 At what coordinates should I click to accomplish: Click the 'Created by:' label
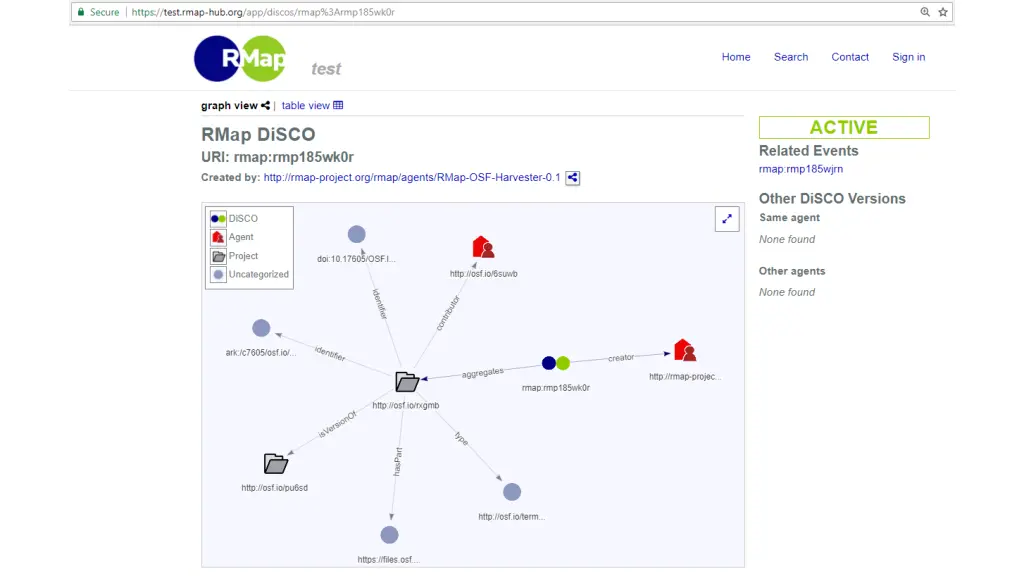(231, 177)
